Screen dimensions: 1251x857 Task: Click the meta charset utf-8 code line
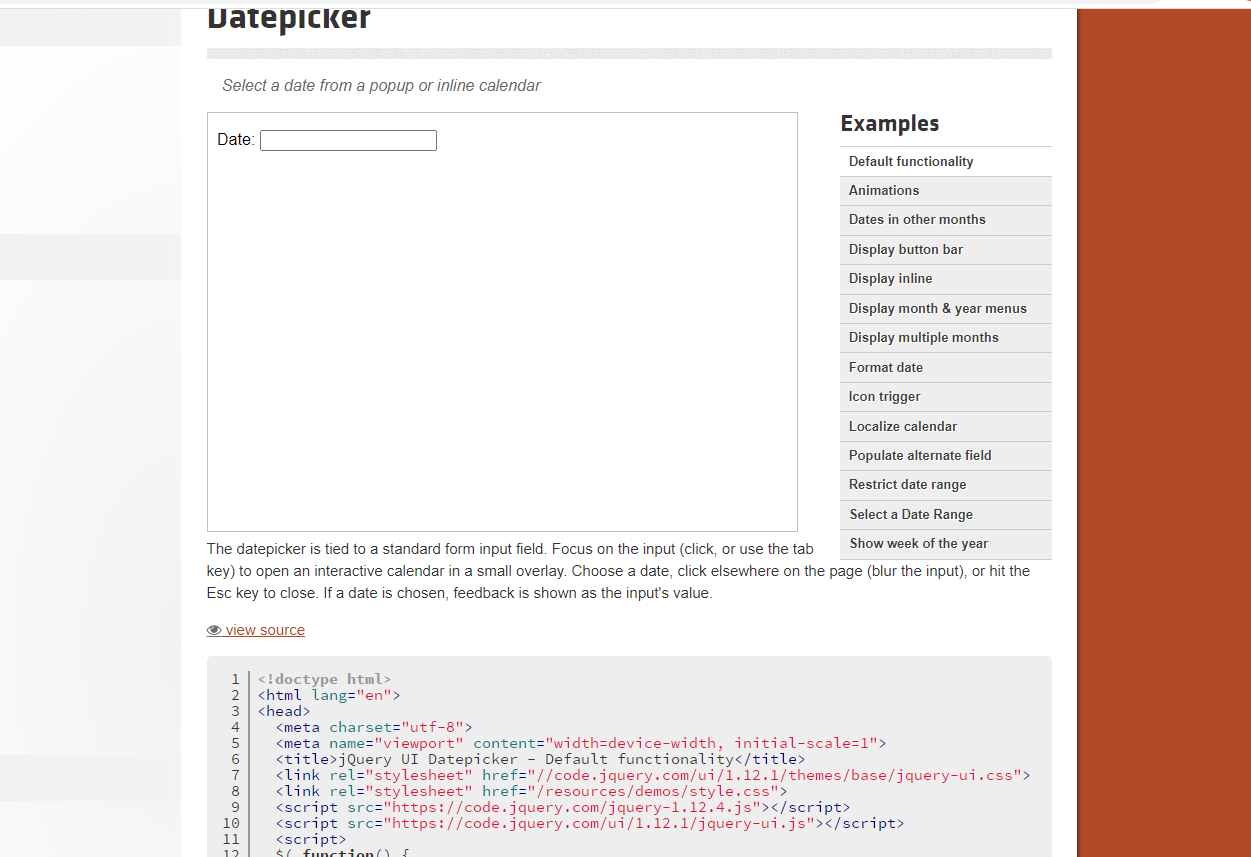pos(374,727)
